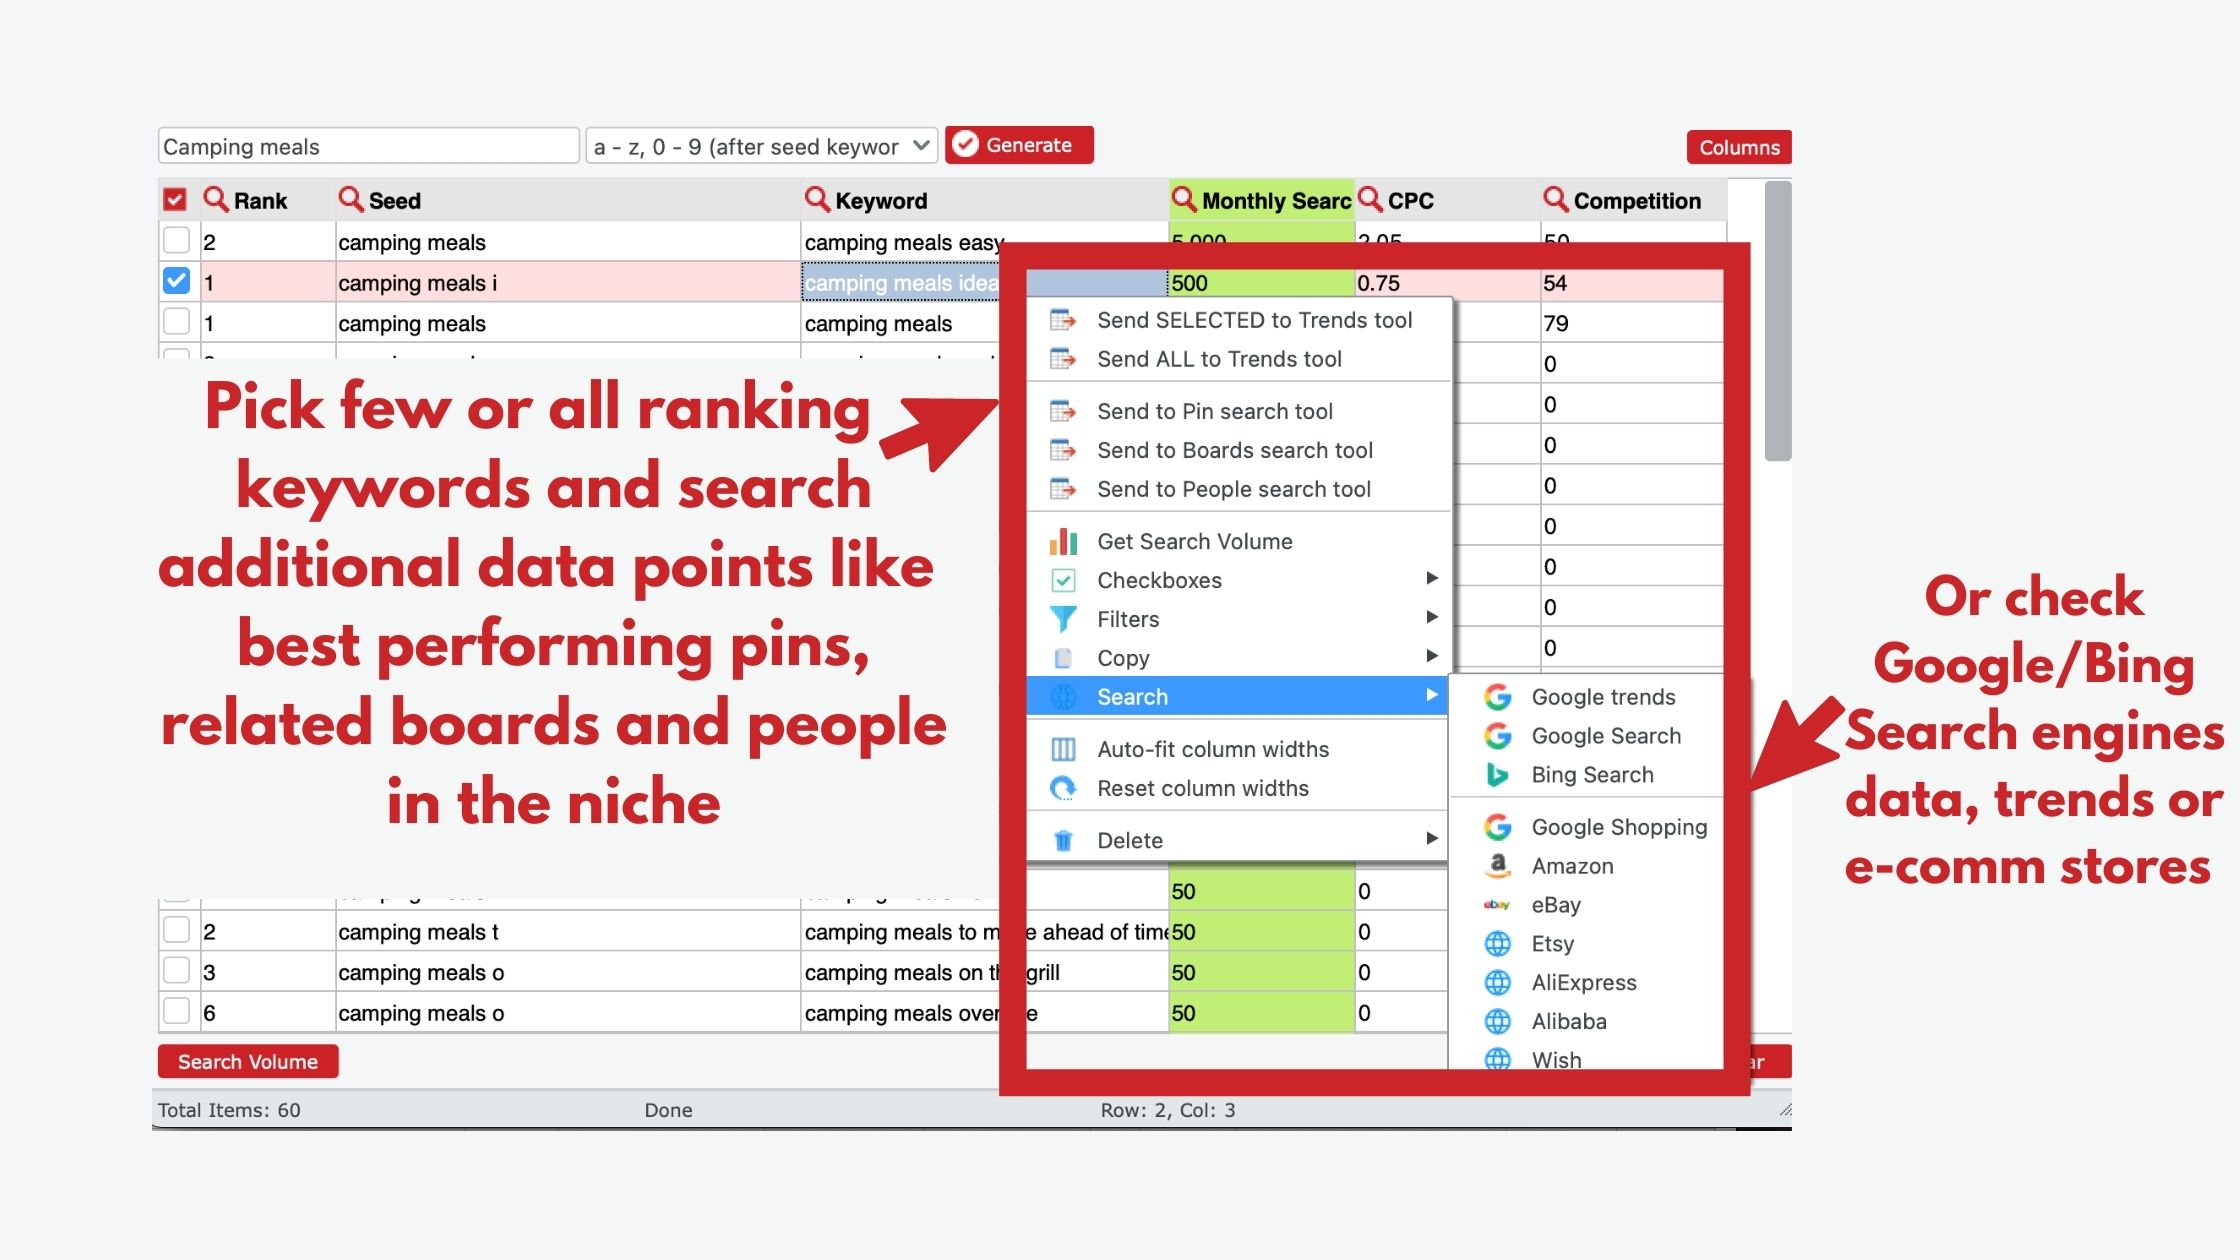The width and height of the screenshot is (2240, 1260).
Task: Click the Google Search logo icon
Action: tap(1497, 736)
